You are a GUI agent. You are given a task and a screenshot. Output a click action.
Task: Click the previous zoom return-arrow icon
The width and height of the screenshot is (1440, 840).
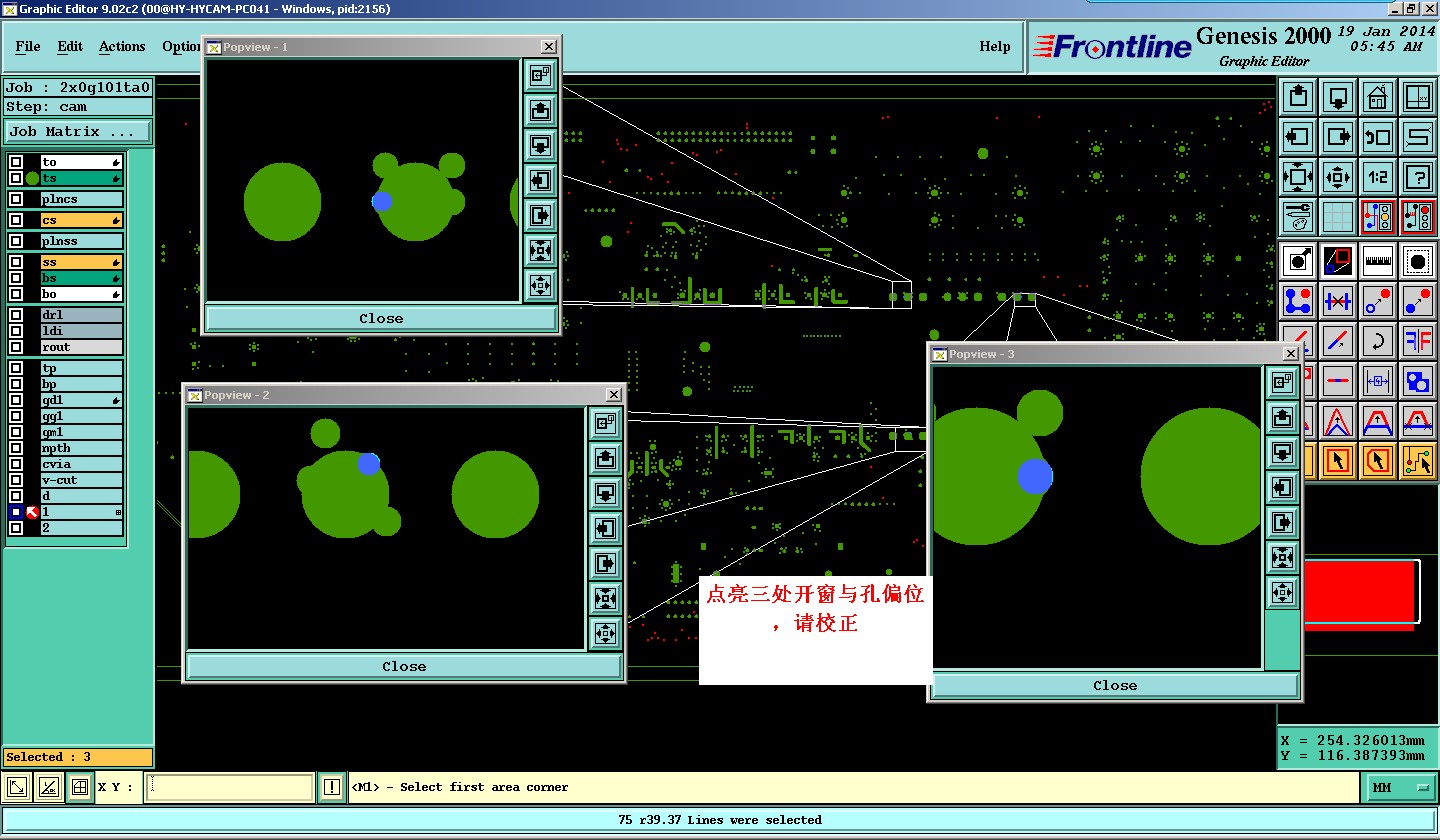[x=1378, y=137]
